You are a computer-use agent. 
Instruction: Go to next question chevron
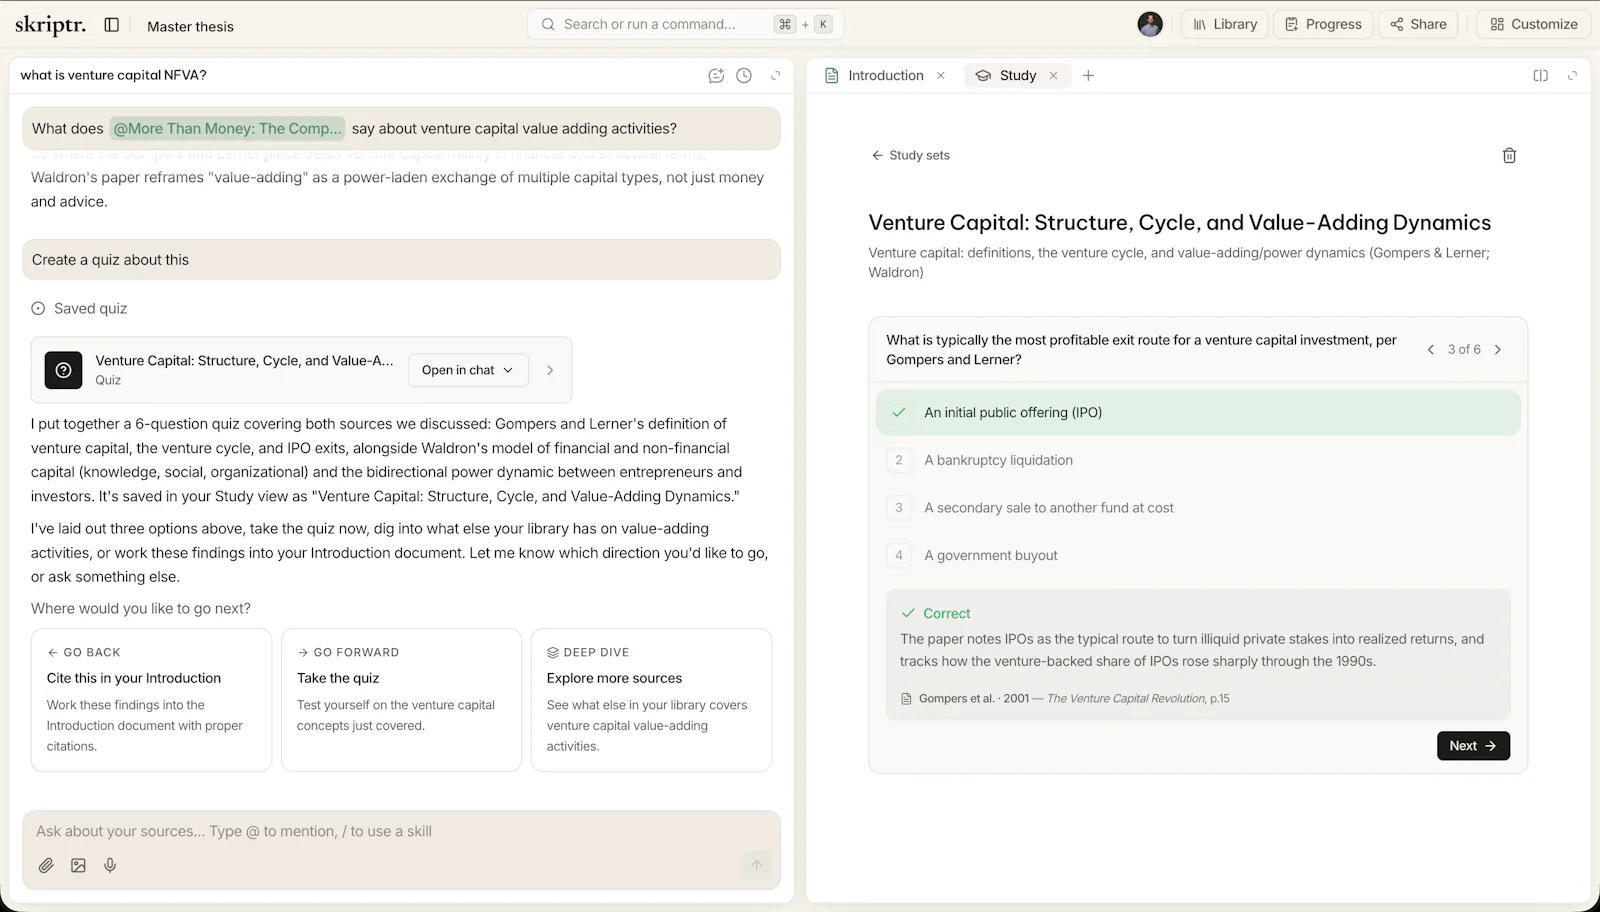(x=1498, y=349)
